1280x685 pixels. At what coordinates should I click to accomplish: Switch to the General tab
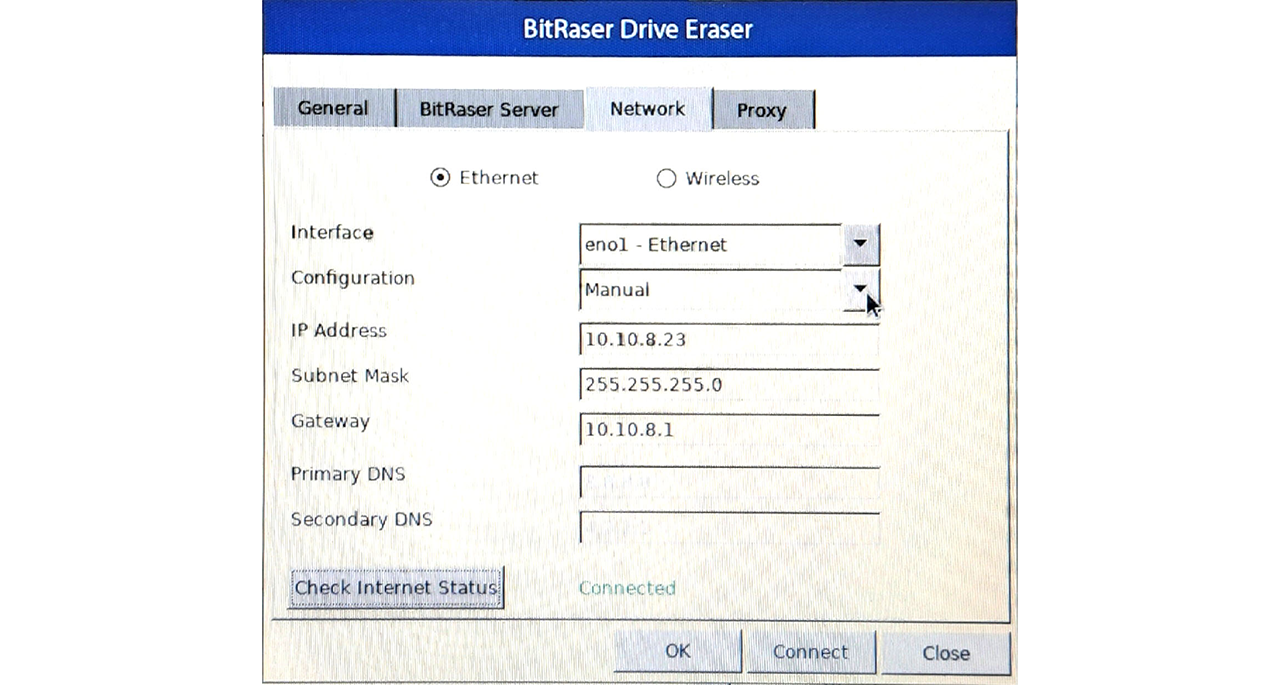pos(333,108)
